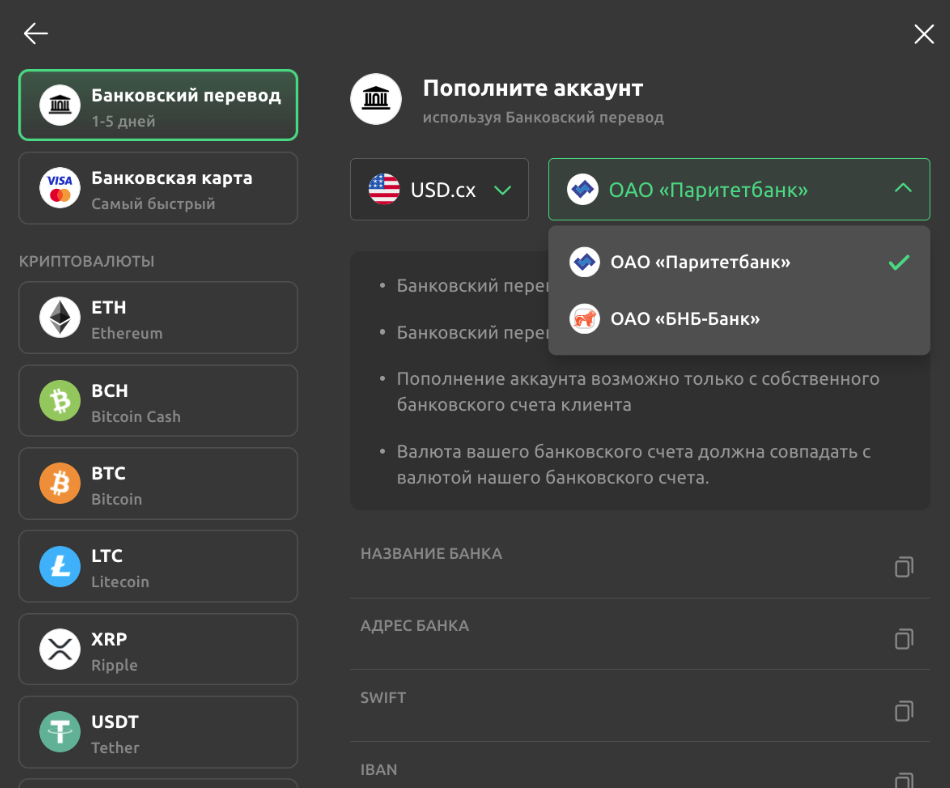Screen dimensions: 950x788
Task: Click the green checkmark beside Паритетбанк
Action: tap(899, 262)
